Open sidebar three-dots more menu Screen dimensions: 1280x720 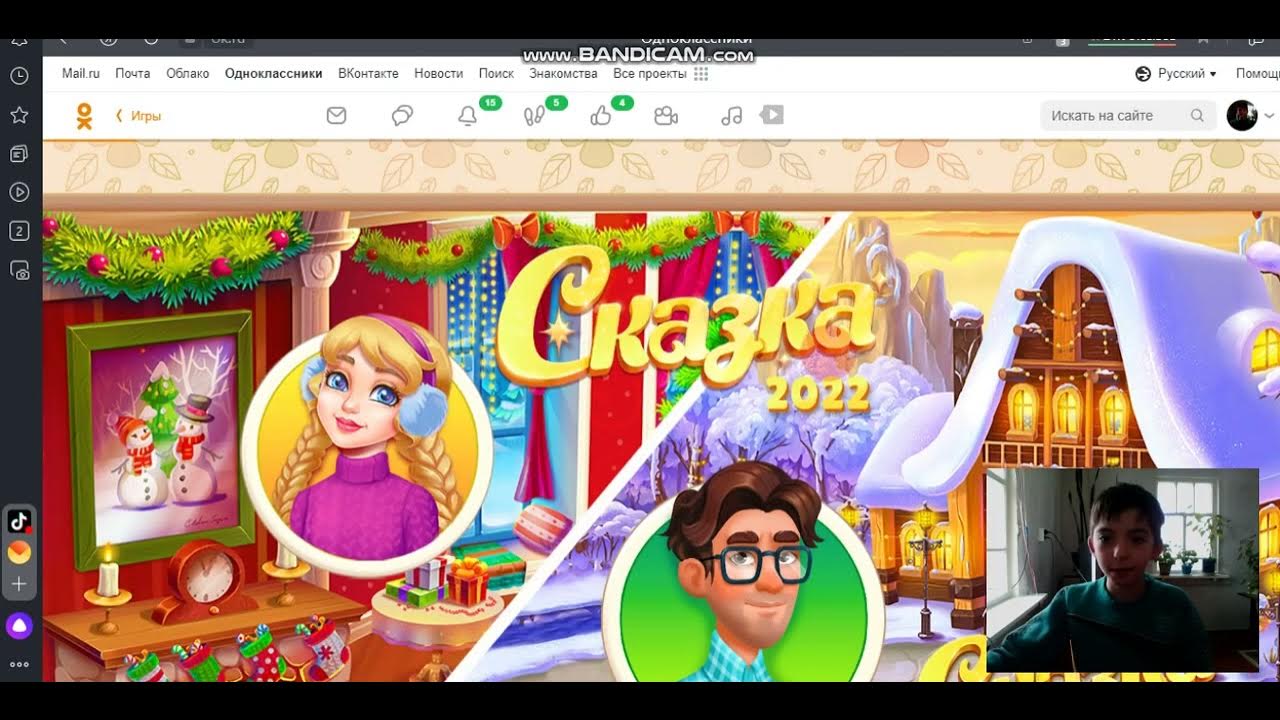click(x=19, y=664)
